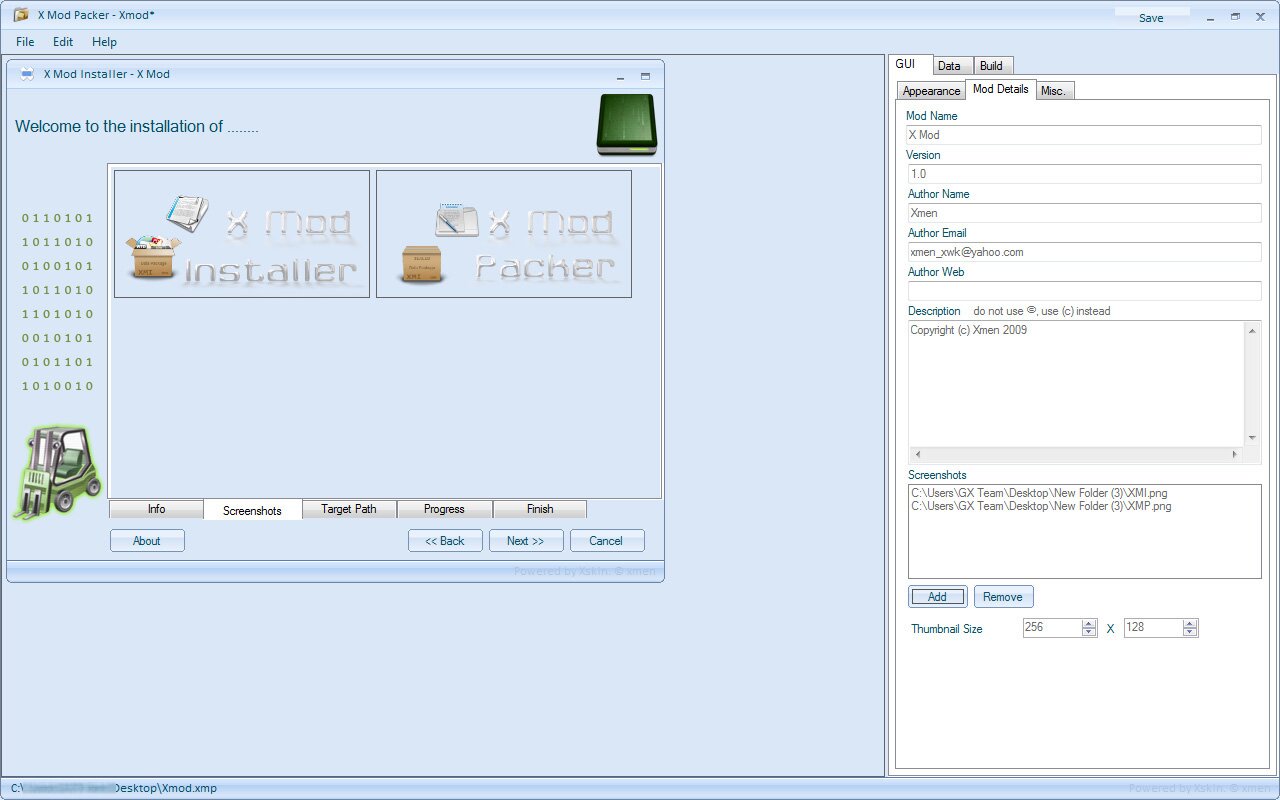Open the File menu
Screen dimensions: 1280x800
(25, 42)
